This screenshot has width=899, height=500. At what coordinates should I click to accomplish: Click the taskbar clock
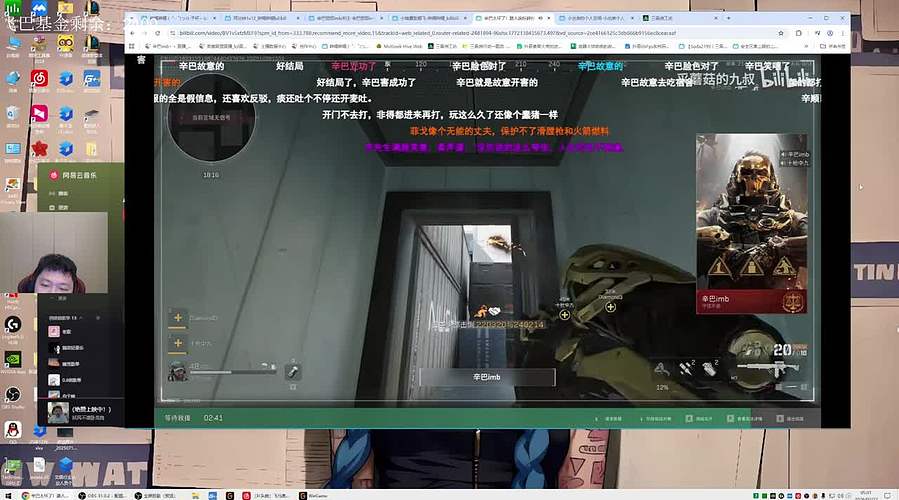(865, 495)
